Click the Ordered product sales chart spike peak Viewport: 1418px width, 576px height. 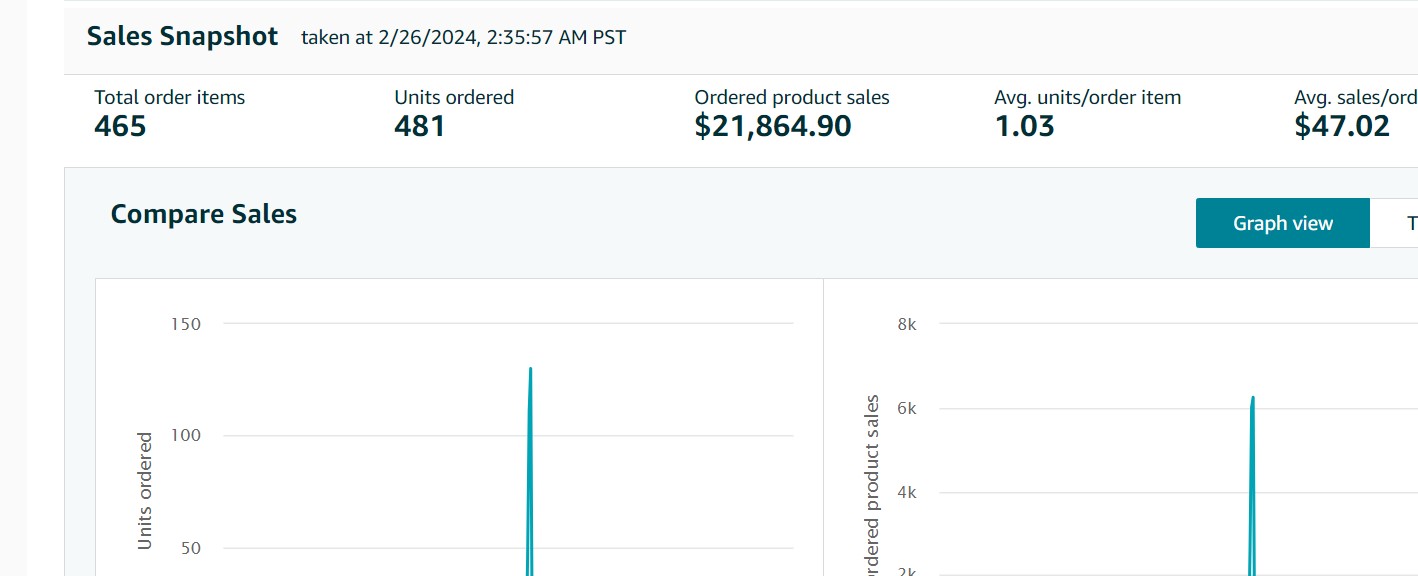(x=1252, y=398)
